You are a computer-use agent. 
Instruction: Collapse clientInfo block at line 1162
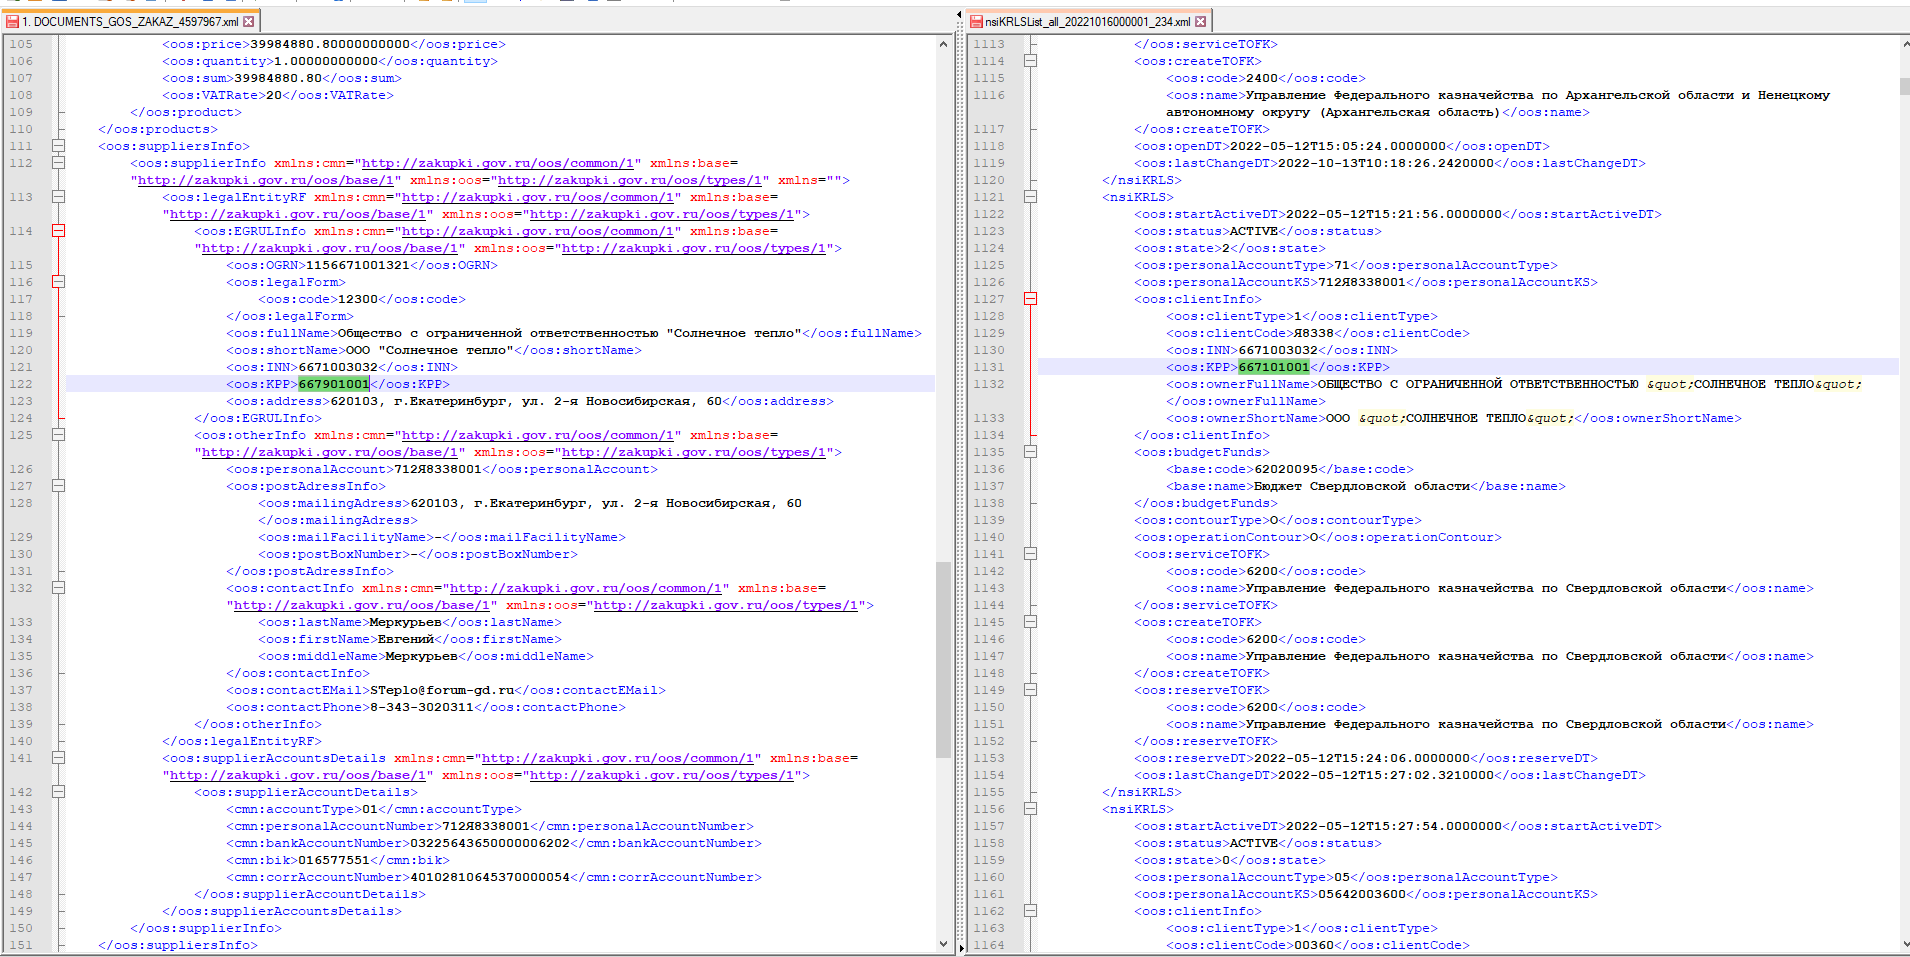point(1030,911)
